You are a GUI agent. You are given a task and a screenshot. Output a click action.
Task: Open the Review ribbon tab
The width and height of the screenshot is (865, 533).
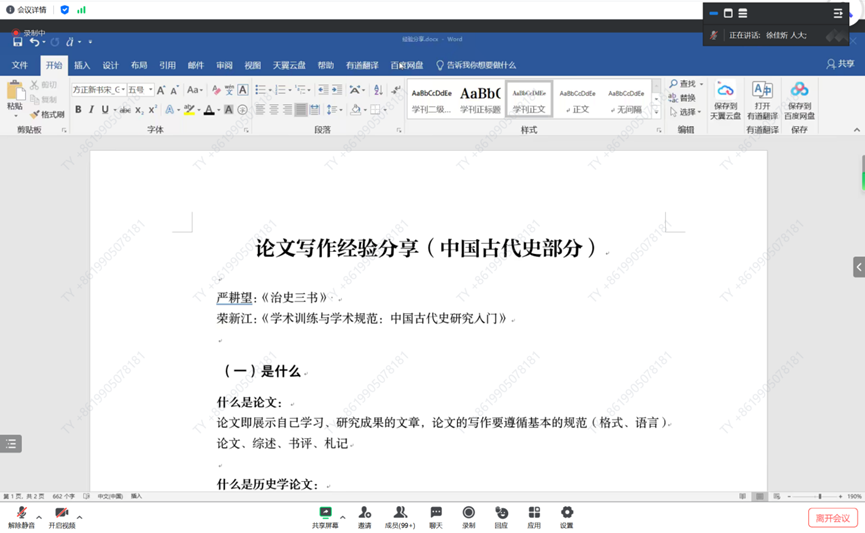[224, 65]
